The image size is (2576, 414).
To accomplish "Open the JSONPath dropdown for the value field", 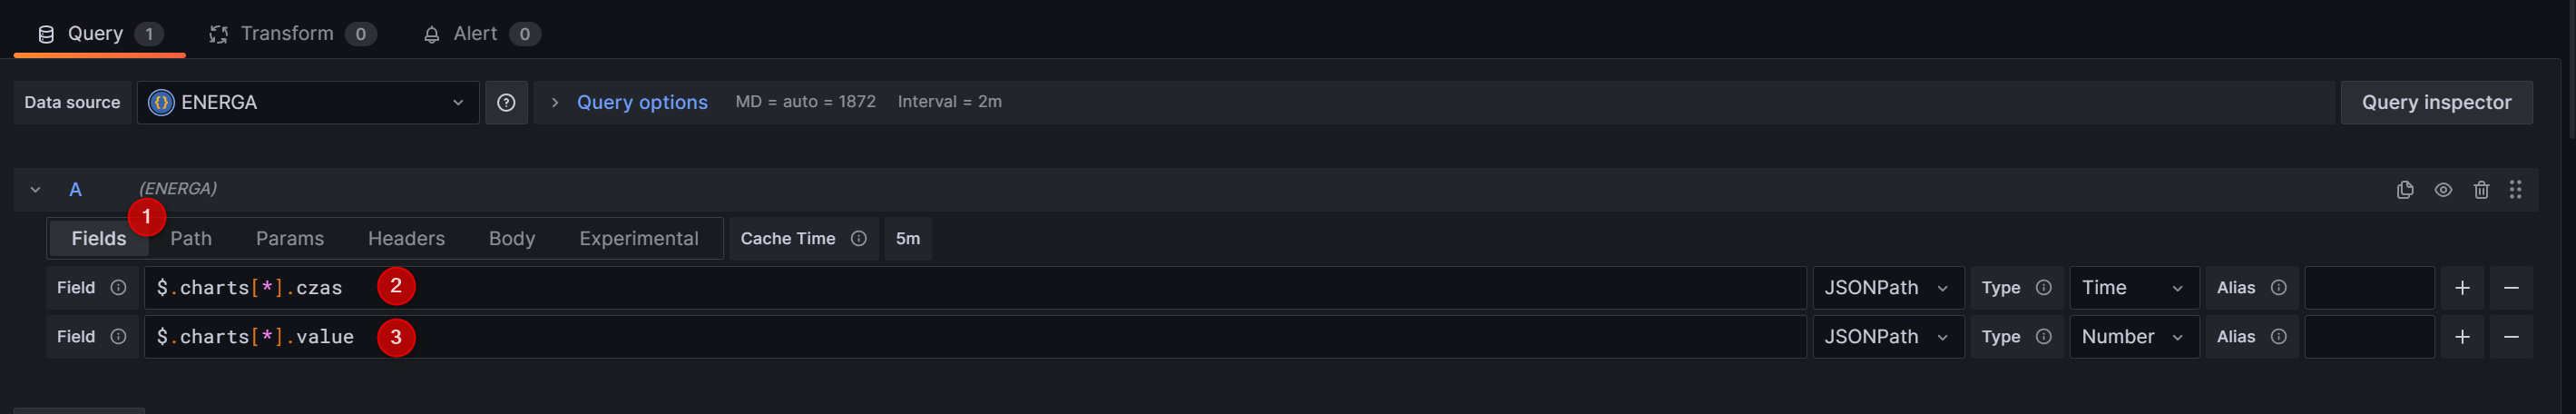I will point(1887,337).
